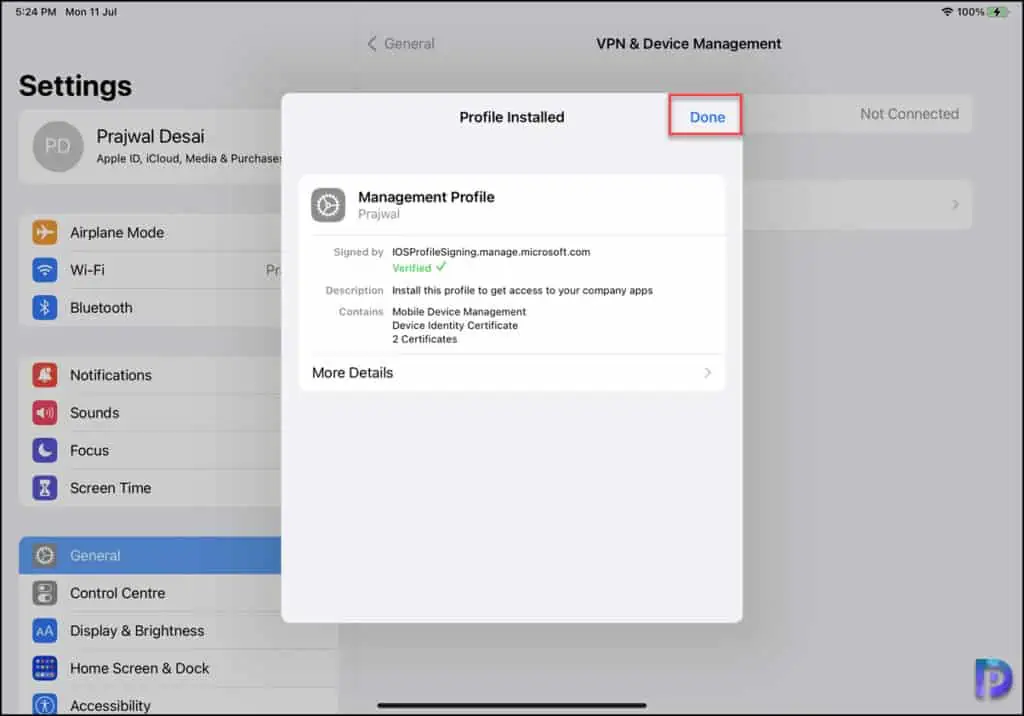Click the Screen Time hourglass icon
Viewport: 1024px width, 716px height.
pos(45,488)
